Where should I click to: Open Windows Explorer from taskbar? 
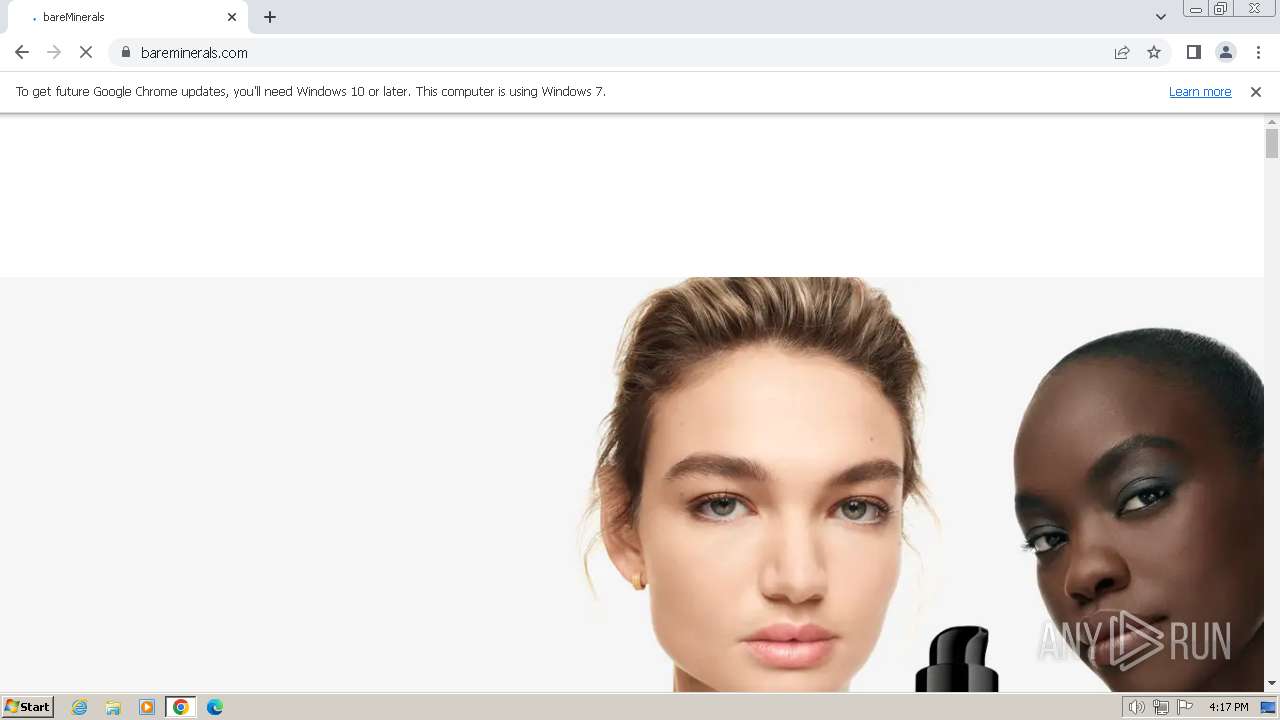tap(113, 707)
